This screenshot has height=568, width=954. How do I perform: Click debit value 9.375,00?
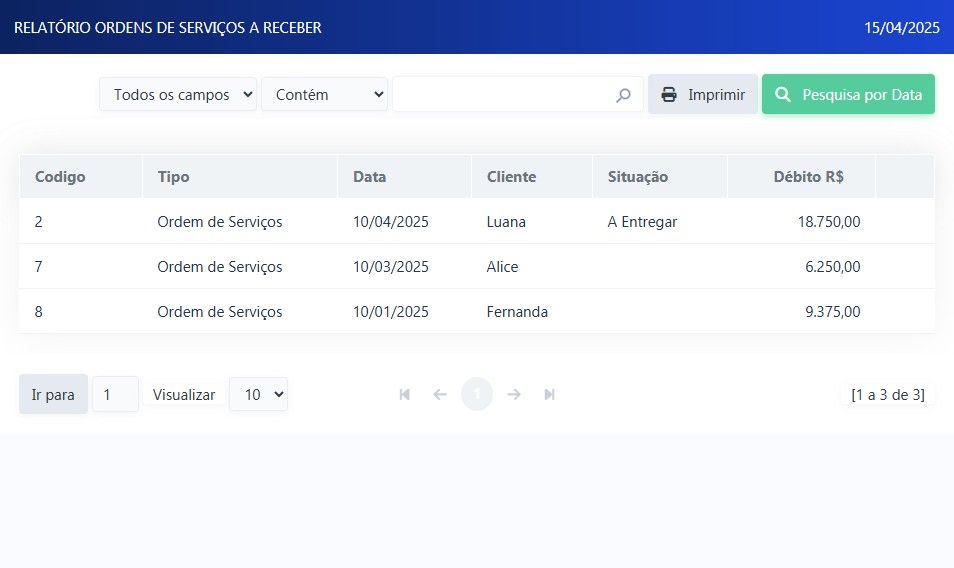[833, 312]
